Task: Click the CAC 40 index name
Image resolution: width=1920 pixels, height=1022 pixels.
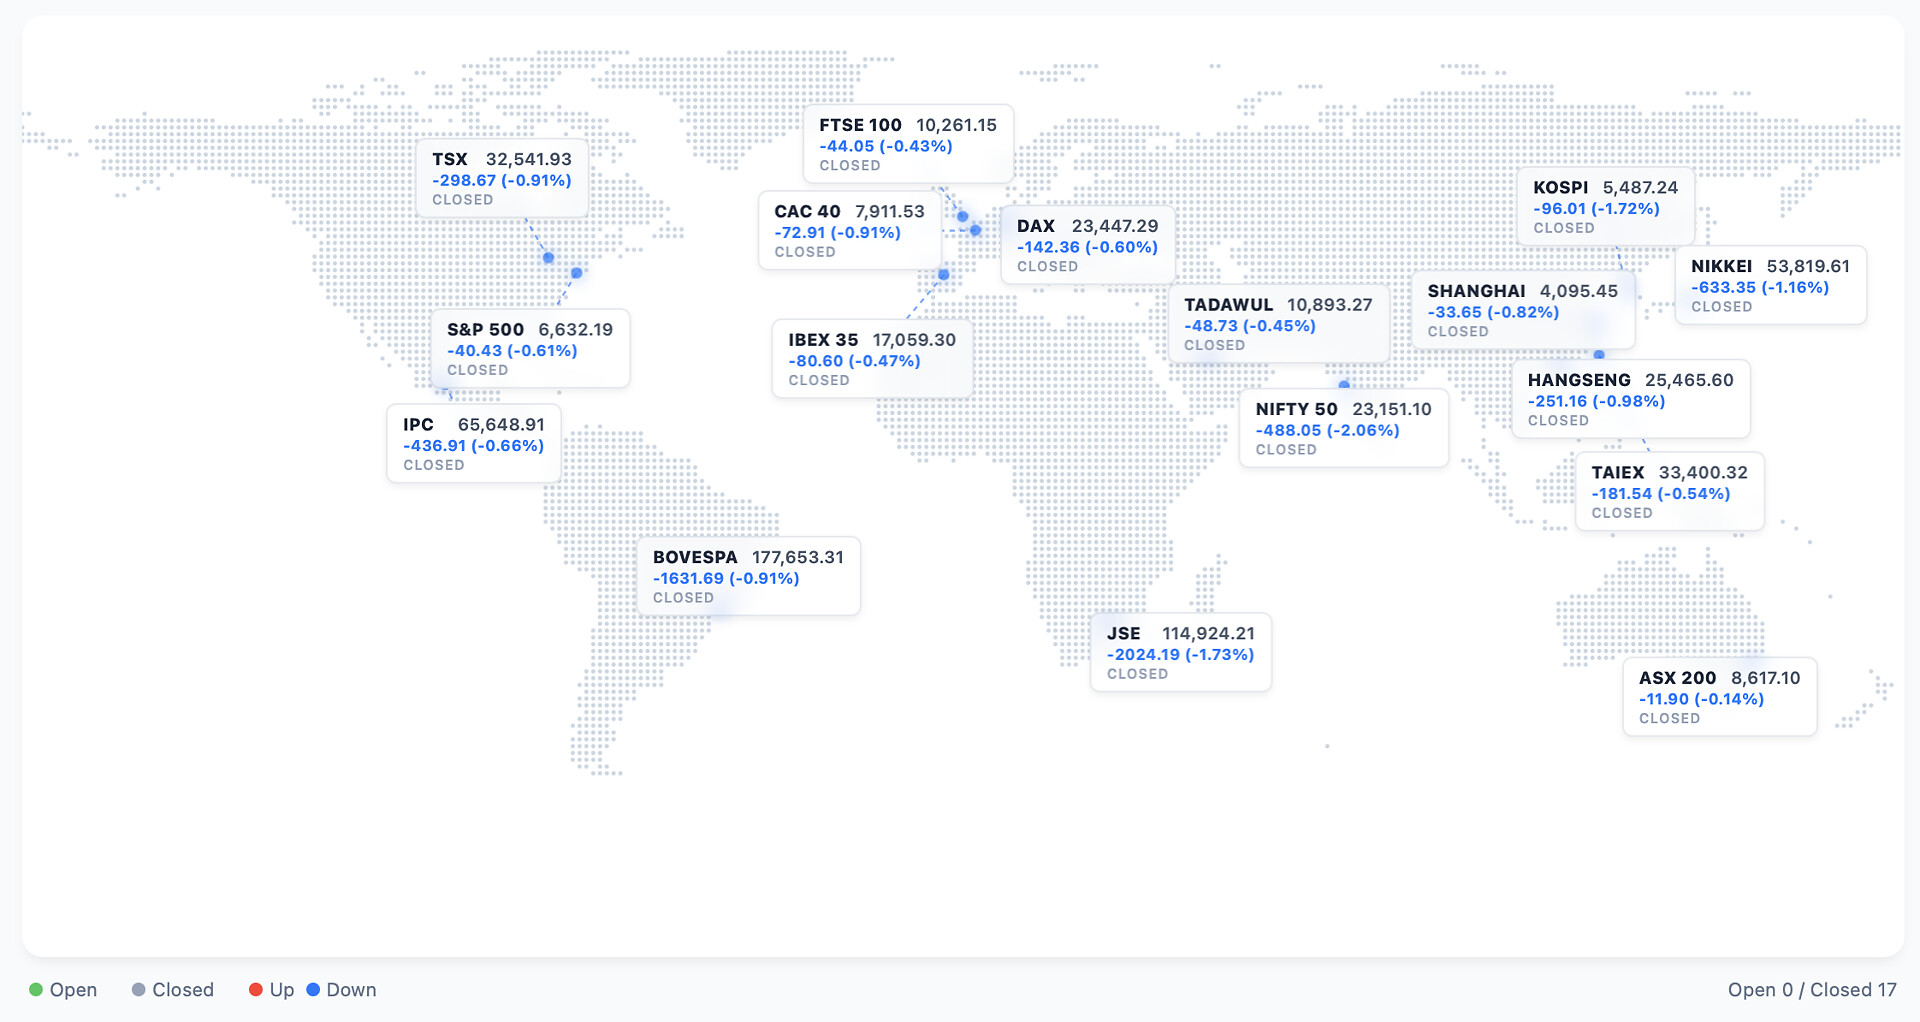Action: [x=807, y=212]
